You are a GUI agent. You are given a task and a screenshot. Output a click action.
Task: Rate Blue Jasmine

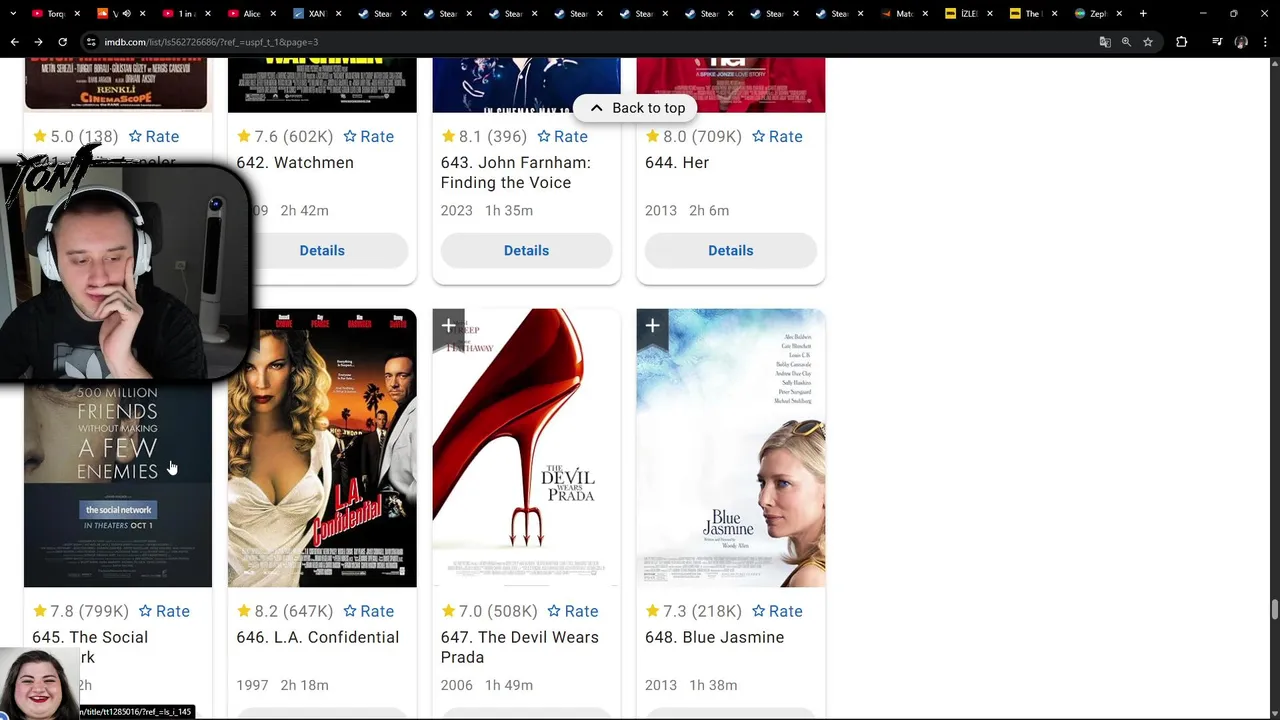coord(777,611)
